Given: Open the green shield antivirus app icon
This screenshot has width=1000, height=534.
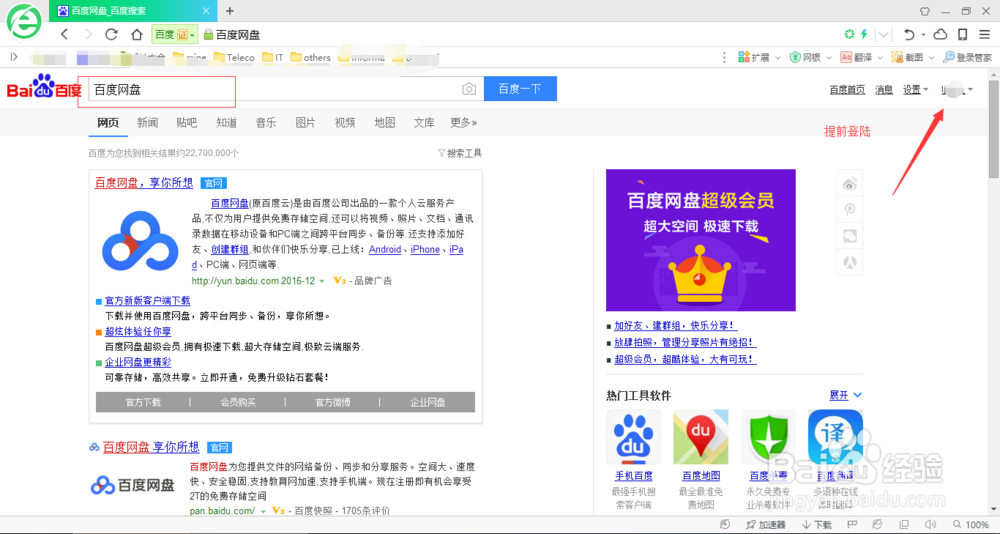Looking at the screenshot, I should click(x=768, y=437).
